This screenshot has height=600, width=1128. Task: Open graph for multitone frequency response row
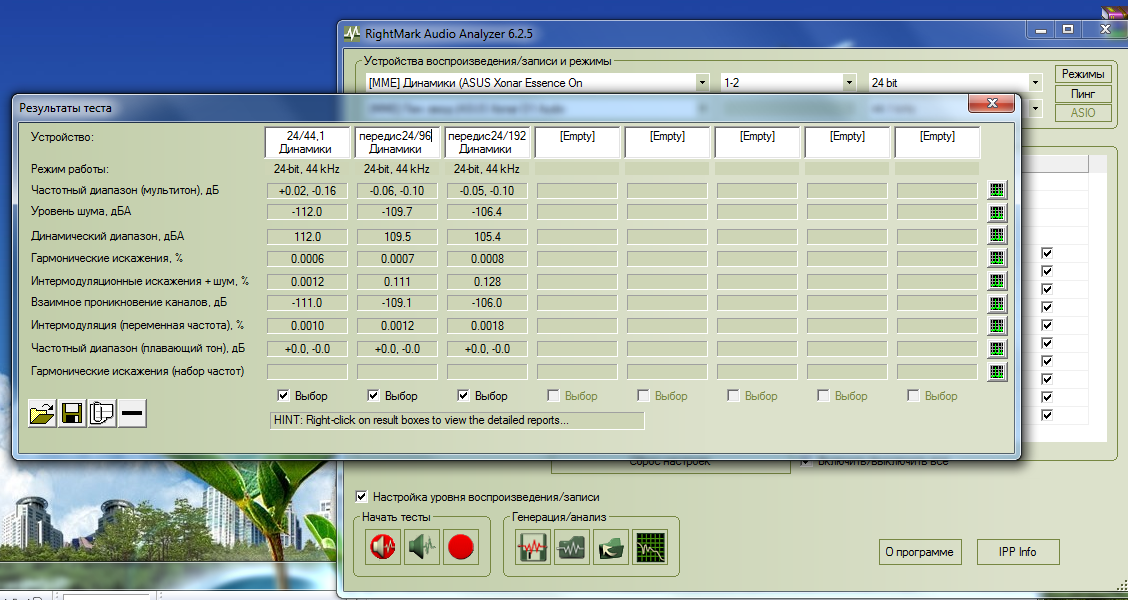(x=996, y=190)
